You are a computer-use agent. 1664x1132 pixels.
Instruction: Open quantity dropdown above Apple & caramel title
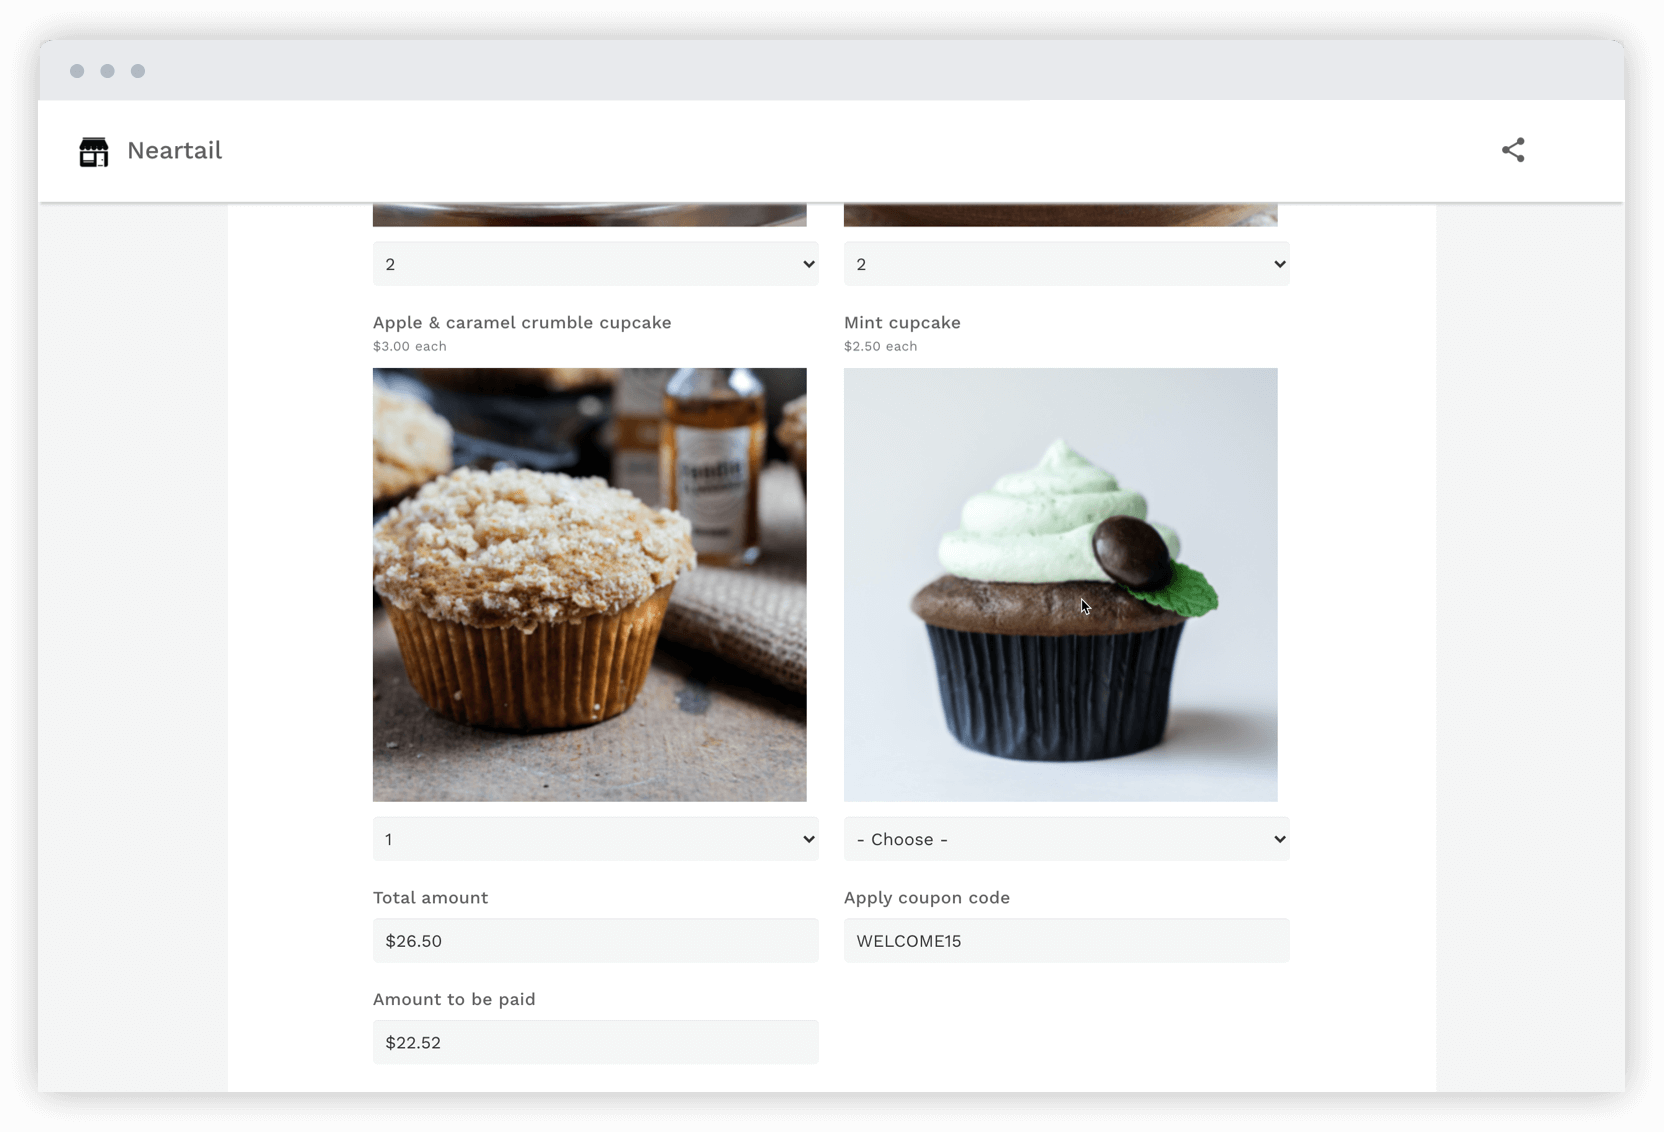coord(595,264)
